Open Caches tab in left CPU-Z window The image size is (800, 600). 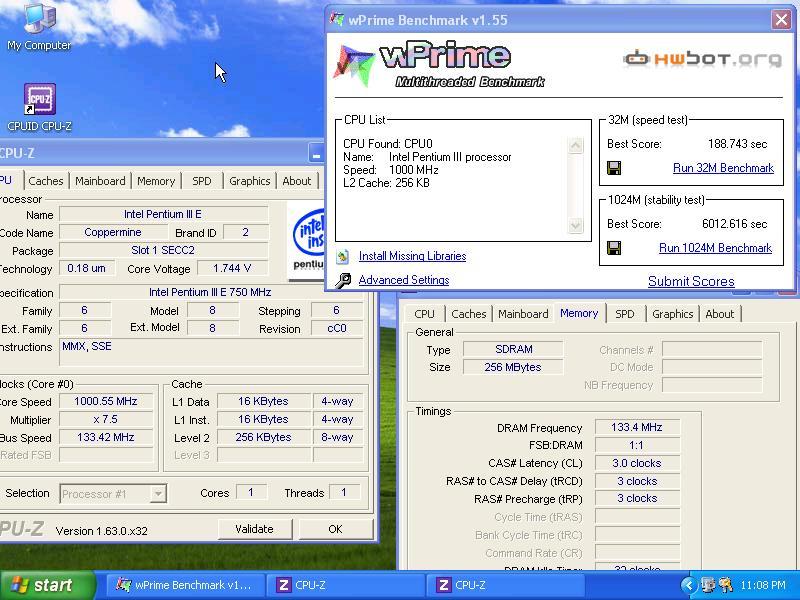pos(46,181)
